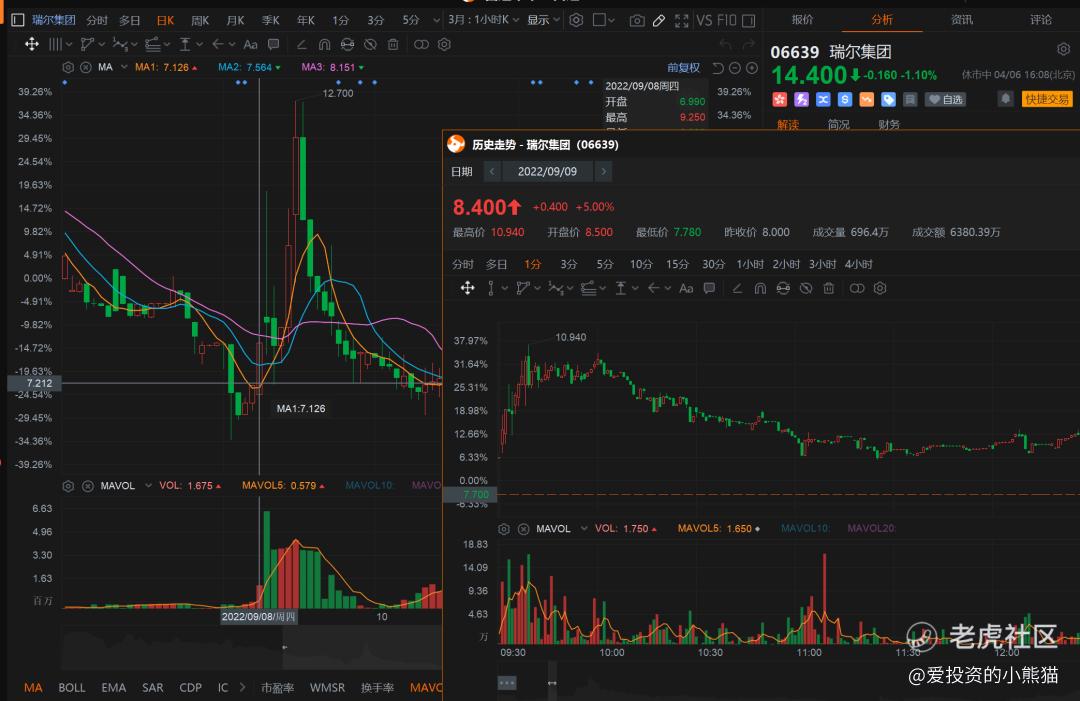Expand more minute periods arrow after 5分
The width and height of the screenshot is (1080, 701).
436,21
